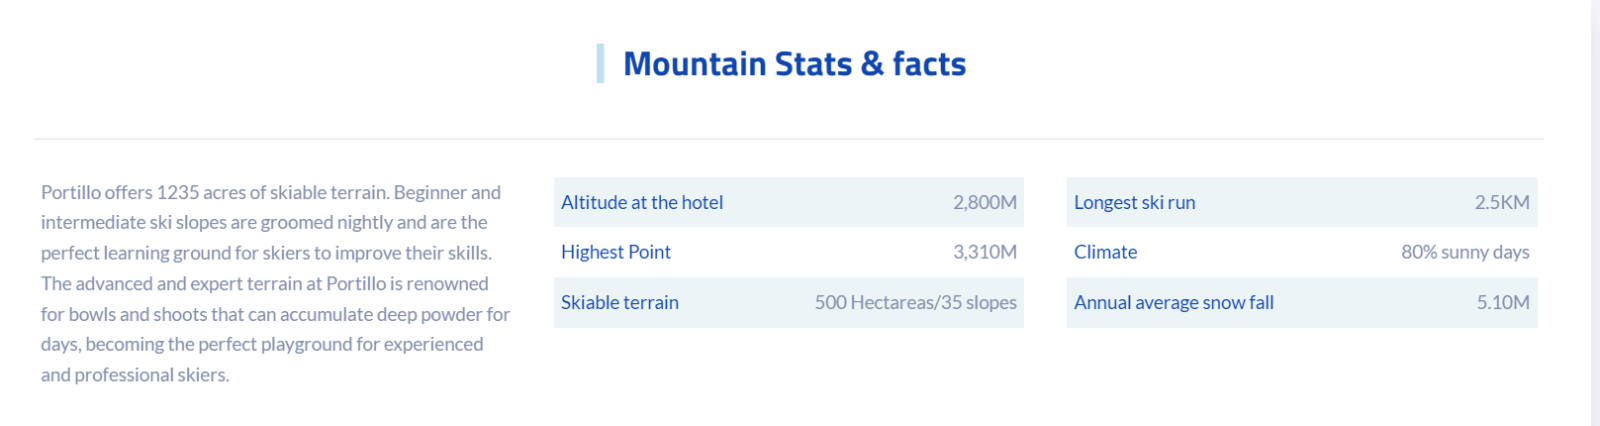Select the Skiable terrain label
Image resolution: width=1600 pixels, height=426 pixels.
pyautogui.click(x=620, y=302)
